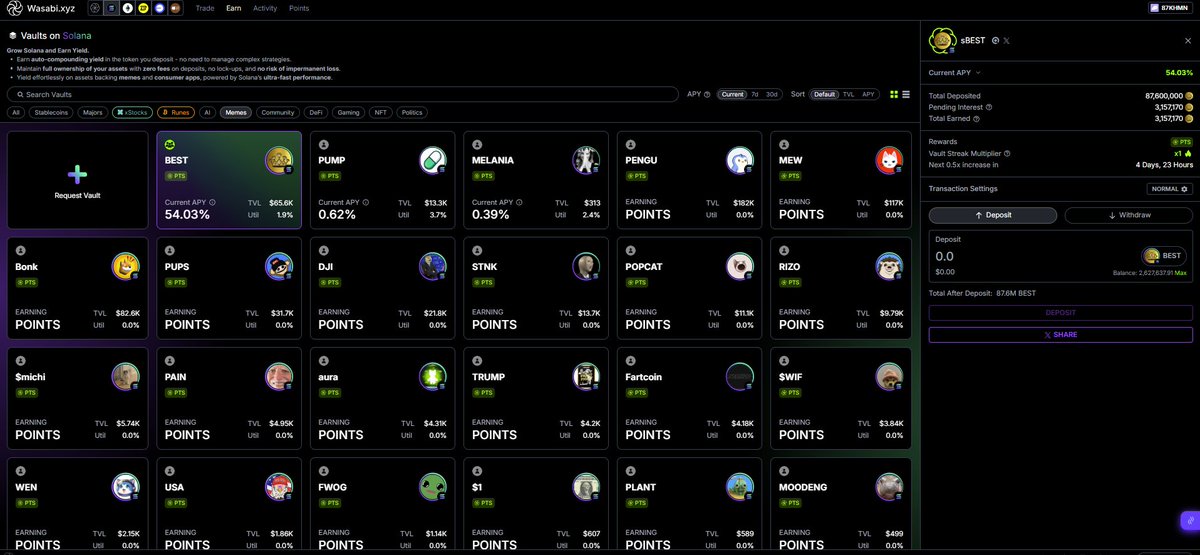Click the MELANIA token logo
The height and width of the screenshot is (555, 1200).
point(586,160)
